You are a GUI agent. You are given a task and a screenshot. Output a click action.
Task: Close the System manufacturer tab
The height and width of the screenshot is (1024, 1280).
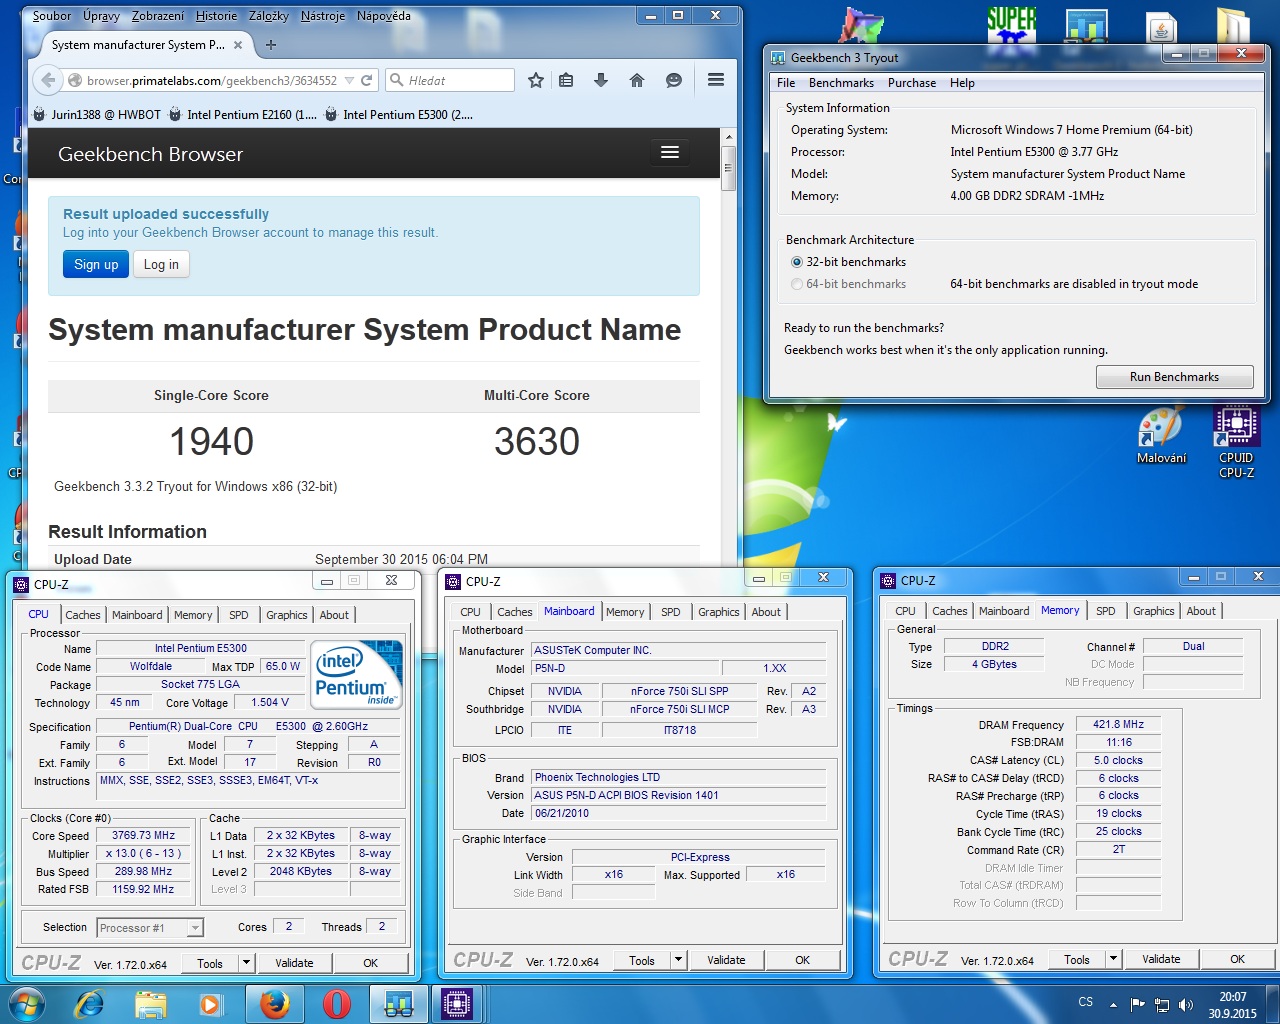point(238,45)
